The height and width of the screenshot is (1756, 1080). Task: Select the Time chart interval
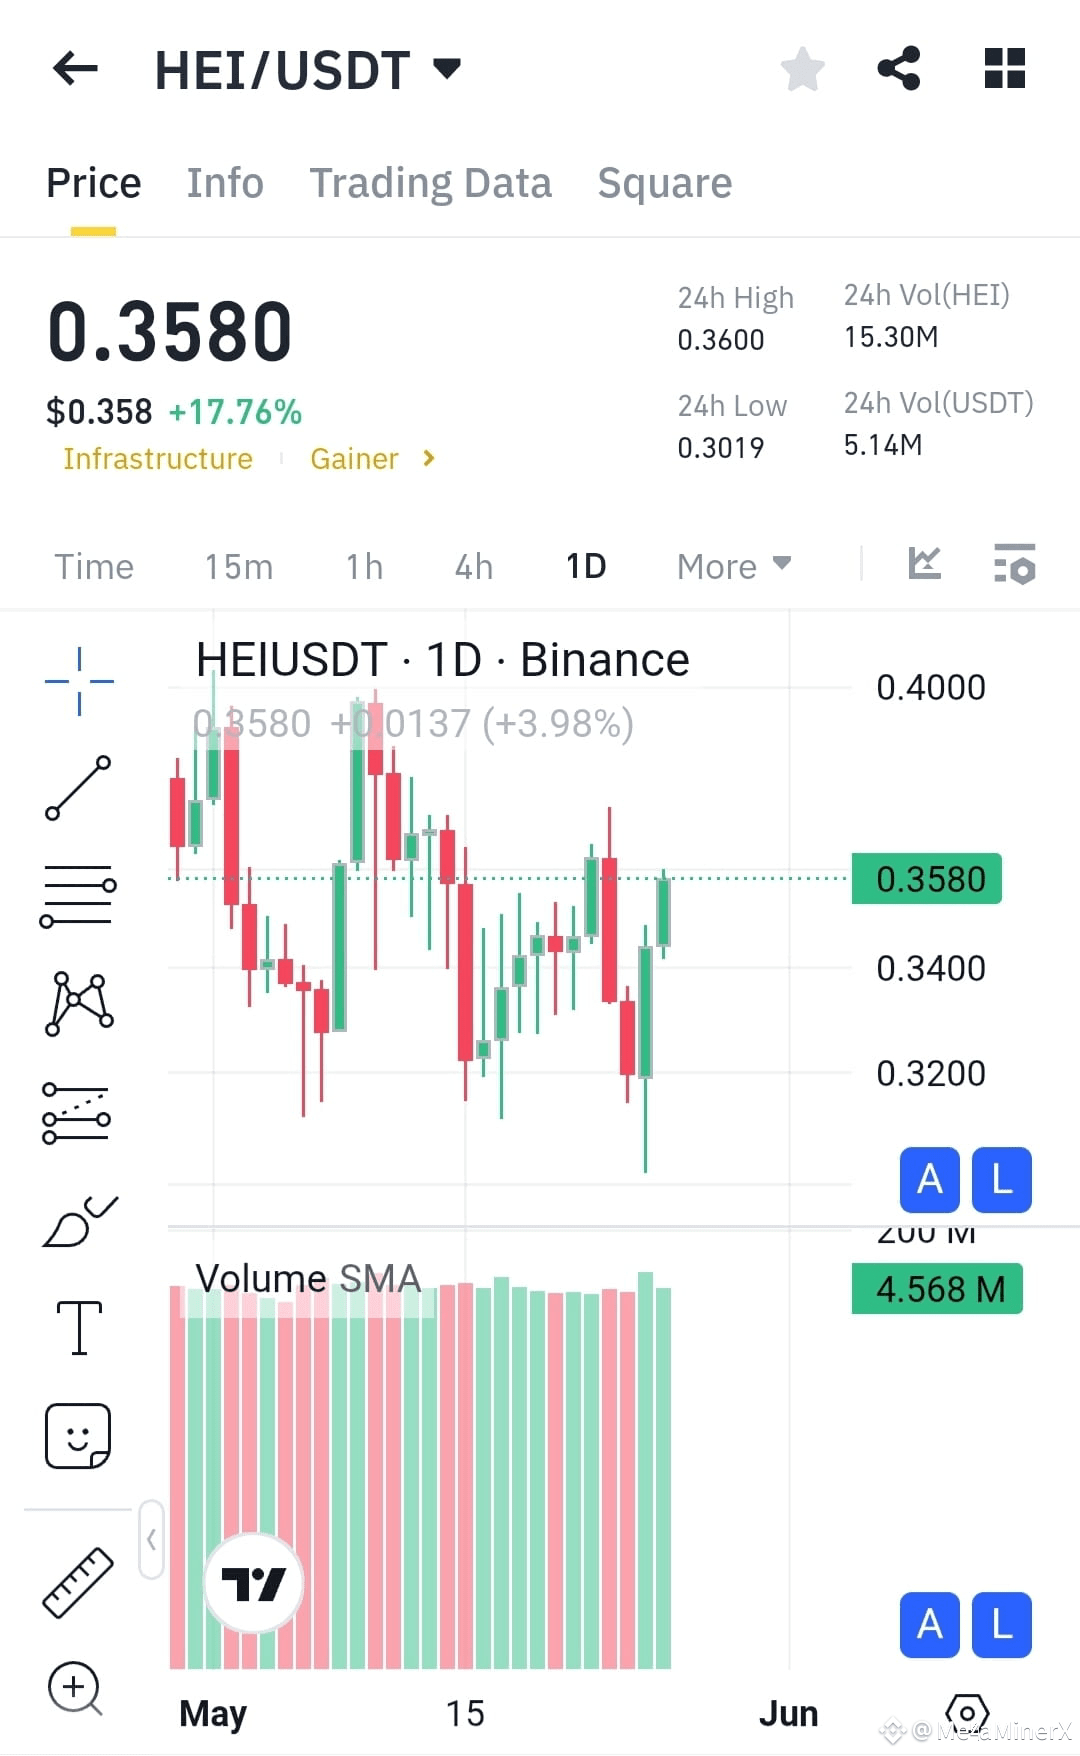(x=94, y=567)
